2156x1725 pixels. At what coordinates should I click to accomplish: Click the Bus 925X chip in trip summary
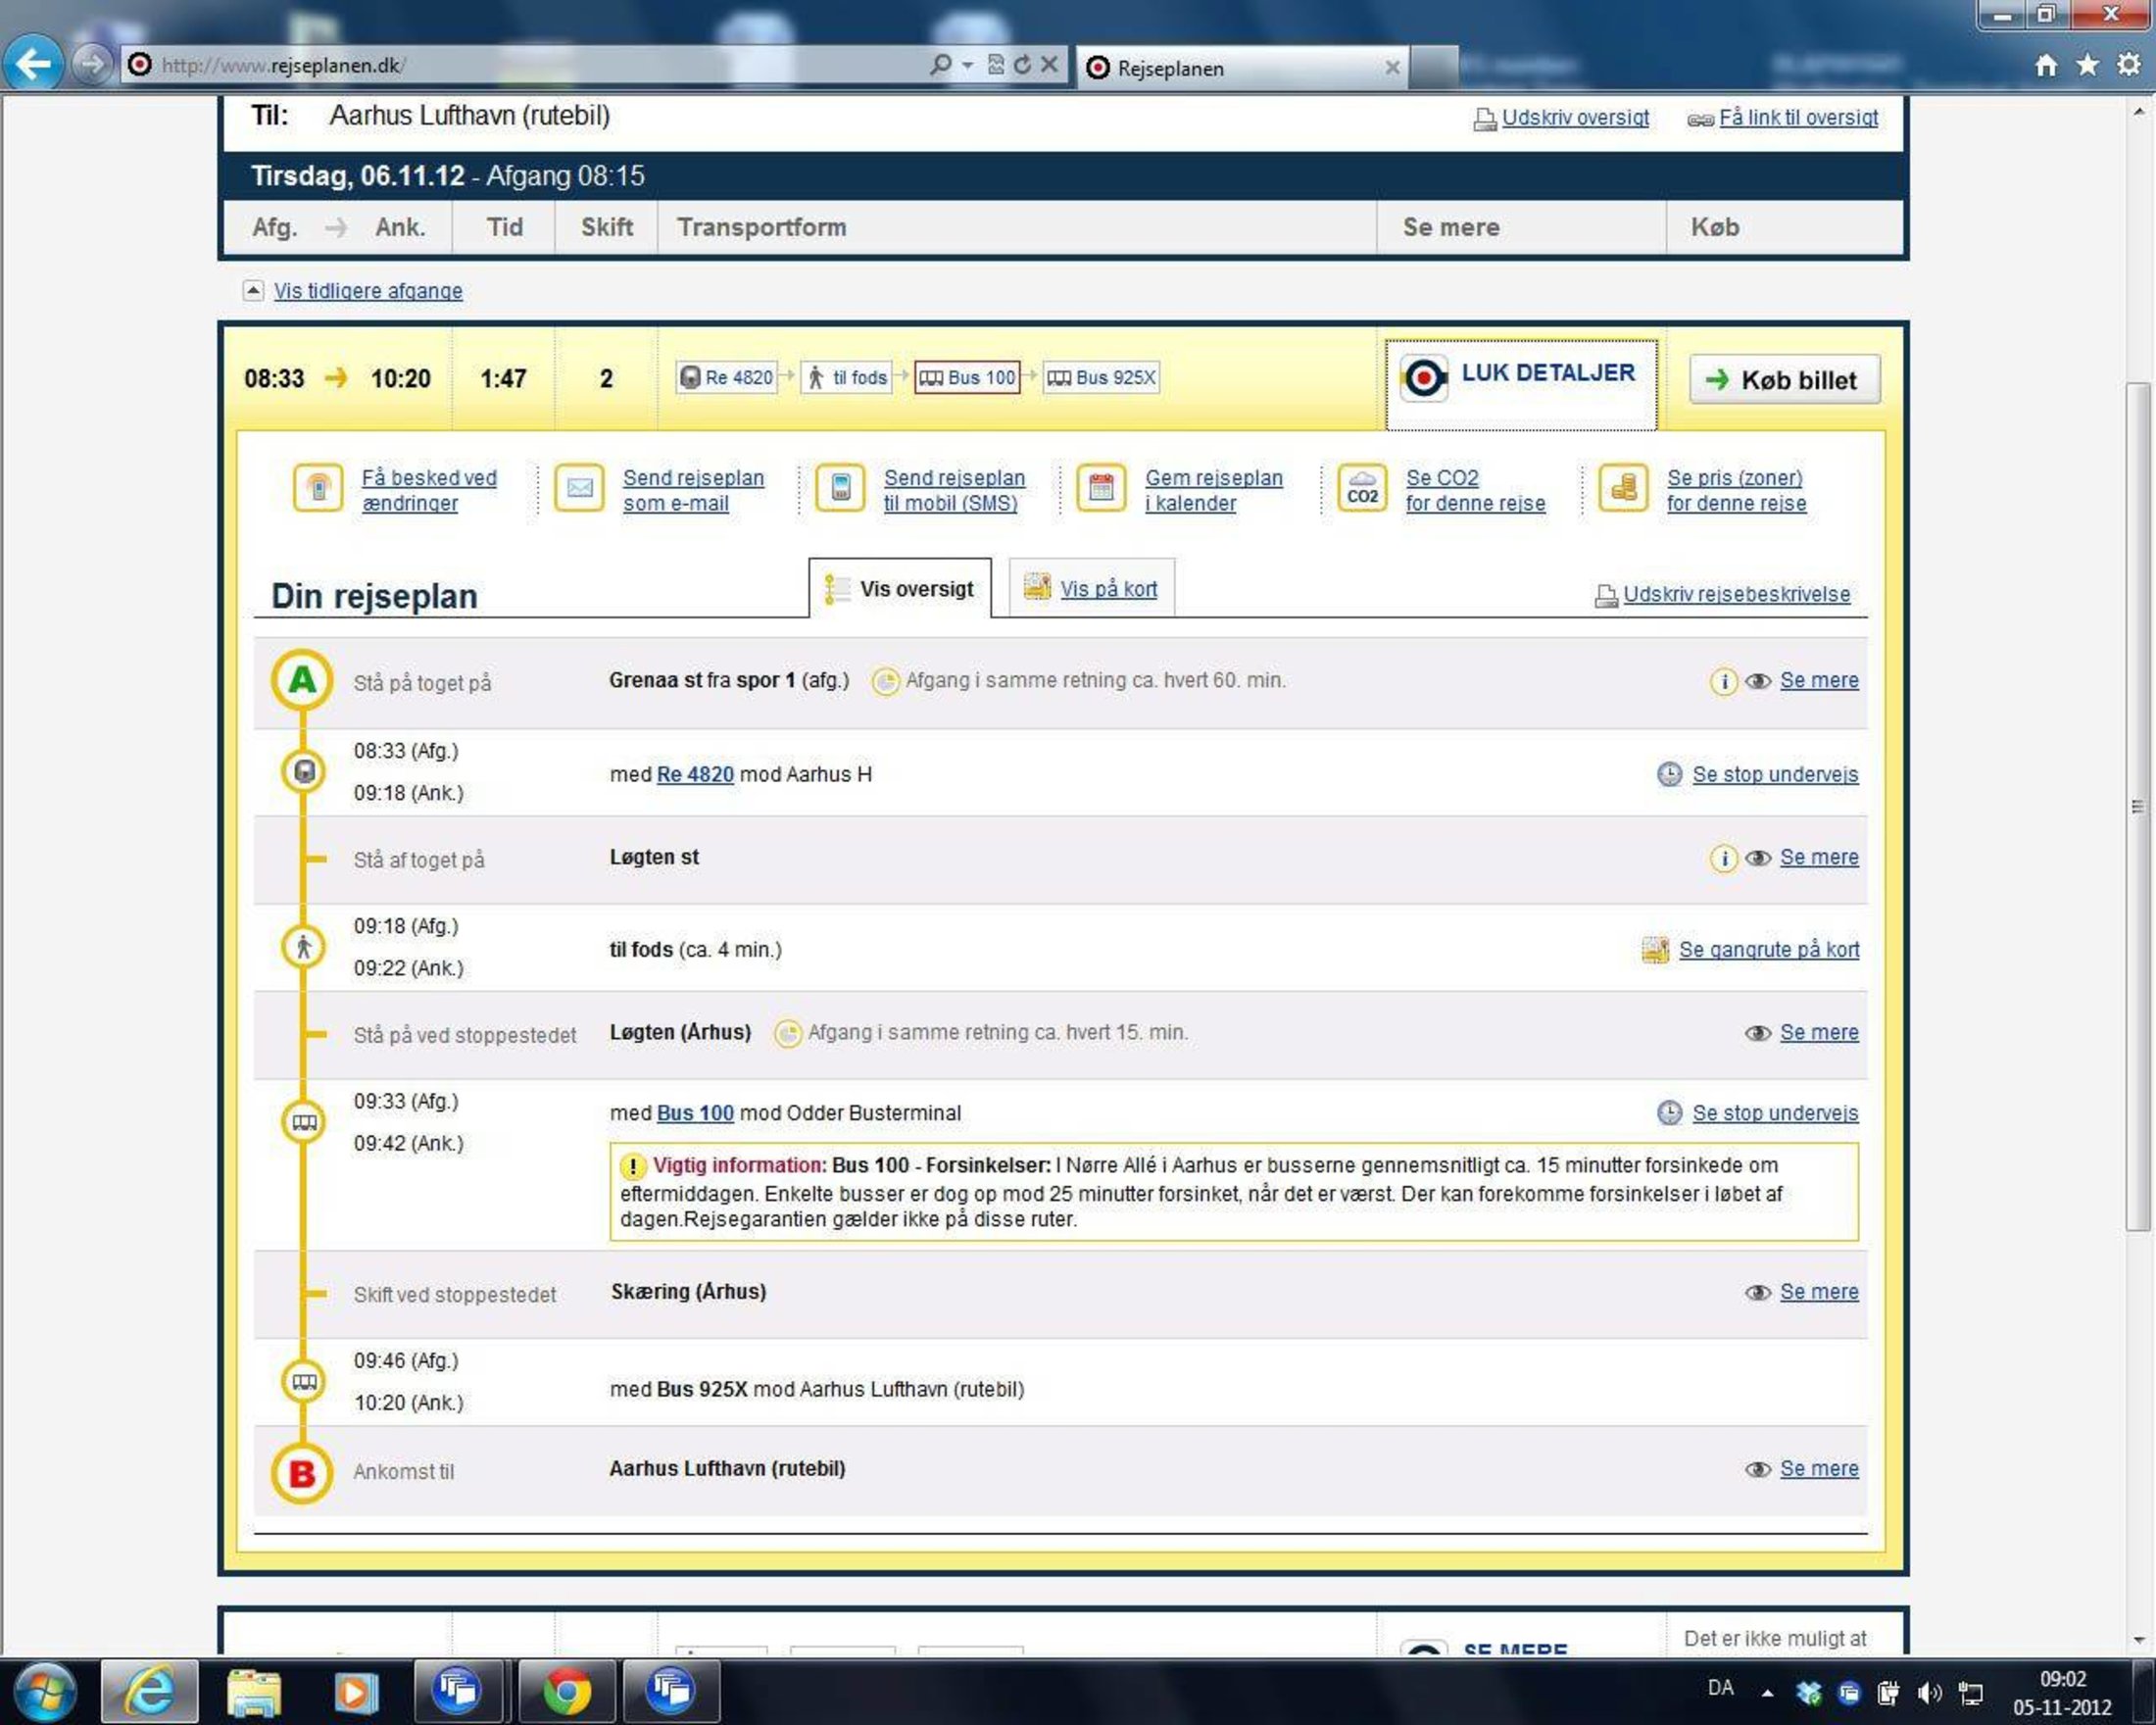(x=1101, y=378)
